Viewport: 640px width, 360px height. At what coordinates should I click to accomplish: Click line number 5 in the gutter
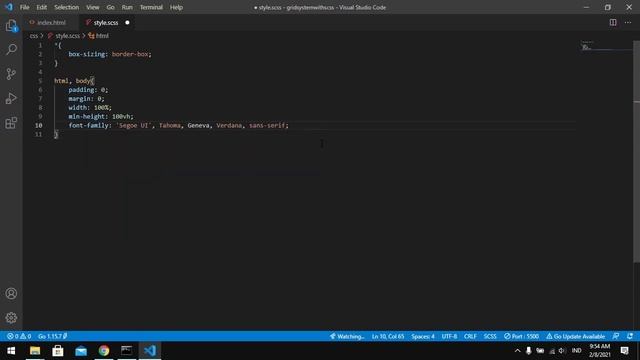point(40,81)
